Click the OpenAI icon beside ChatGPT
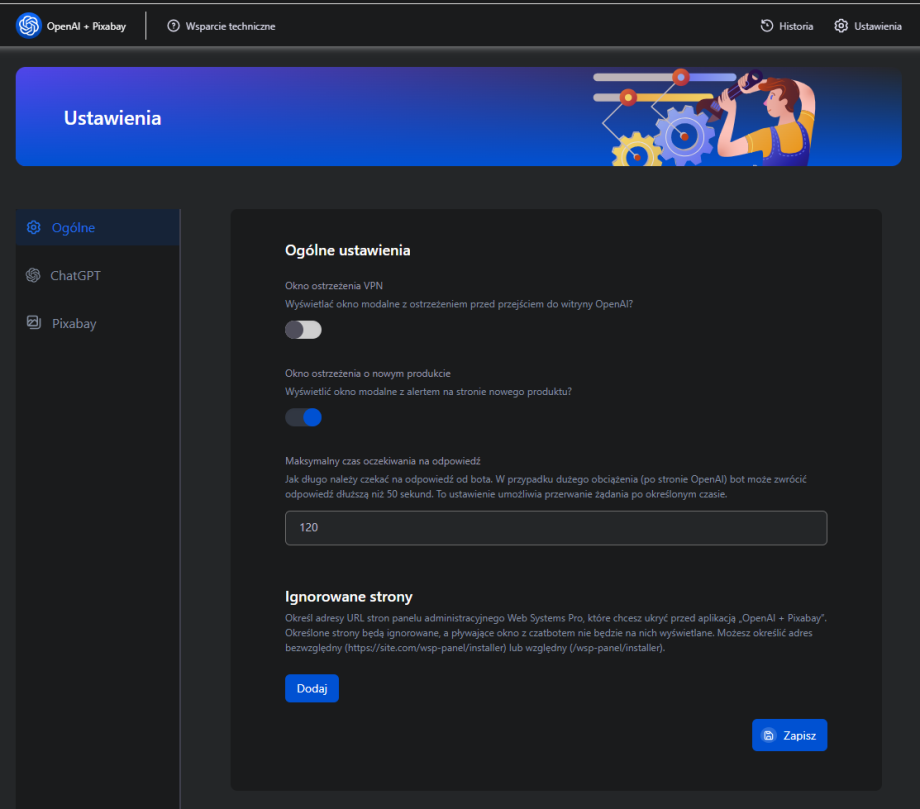Image resolution: width=920 pixels, height=809 pixels. [x=31, y=275]
